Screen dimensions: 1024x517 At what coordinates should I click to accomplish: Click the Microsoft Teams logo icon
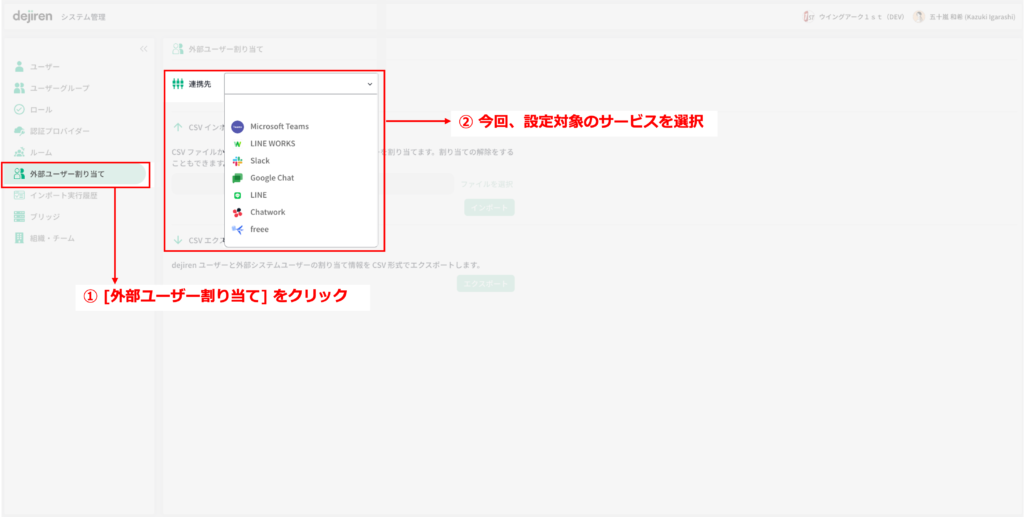pos(238,127)
